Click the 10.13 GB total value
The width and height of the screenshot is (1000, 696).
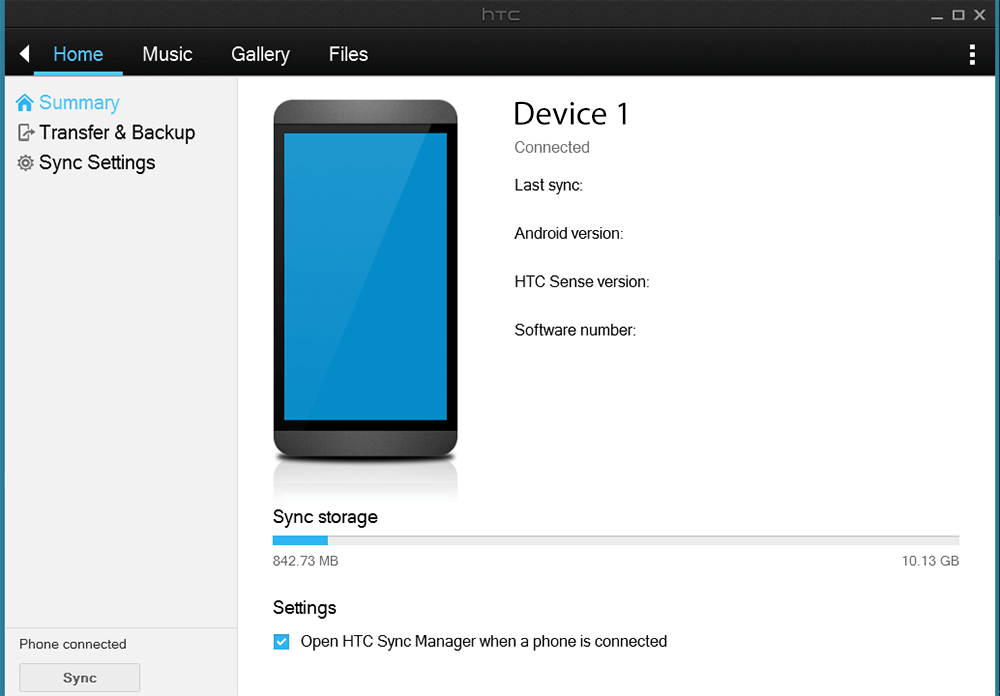pyautogui.click(x=930, y=561)
